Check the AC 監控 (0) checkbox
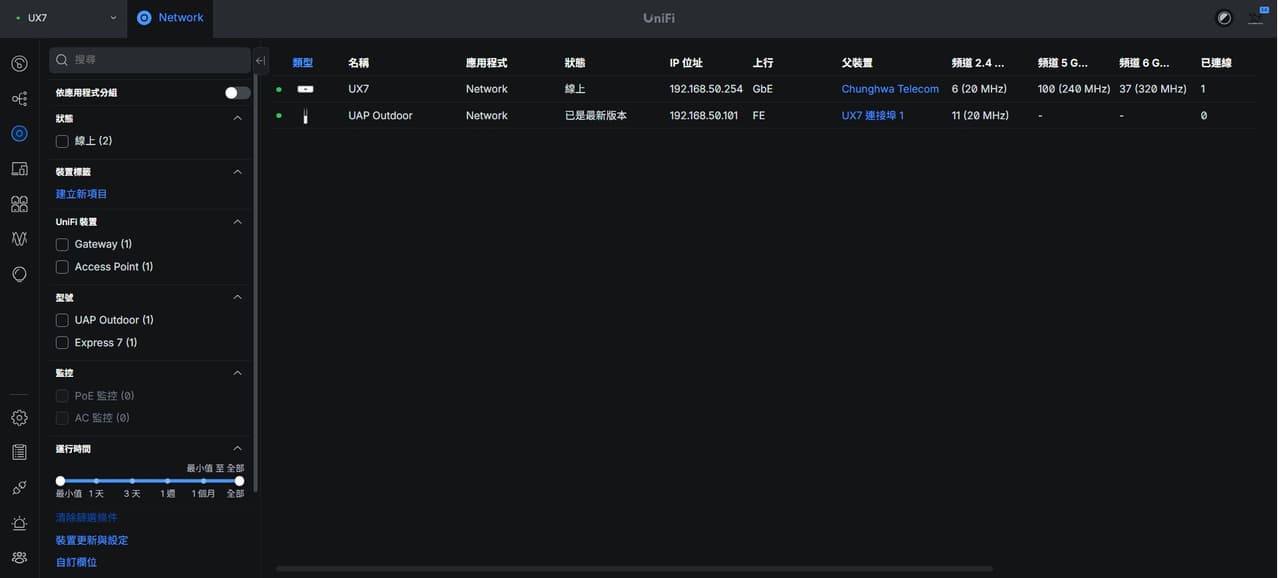 pos(62,418)
